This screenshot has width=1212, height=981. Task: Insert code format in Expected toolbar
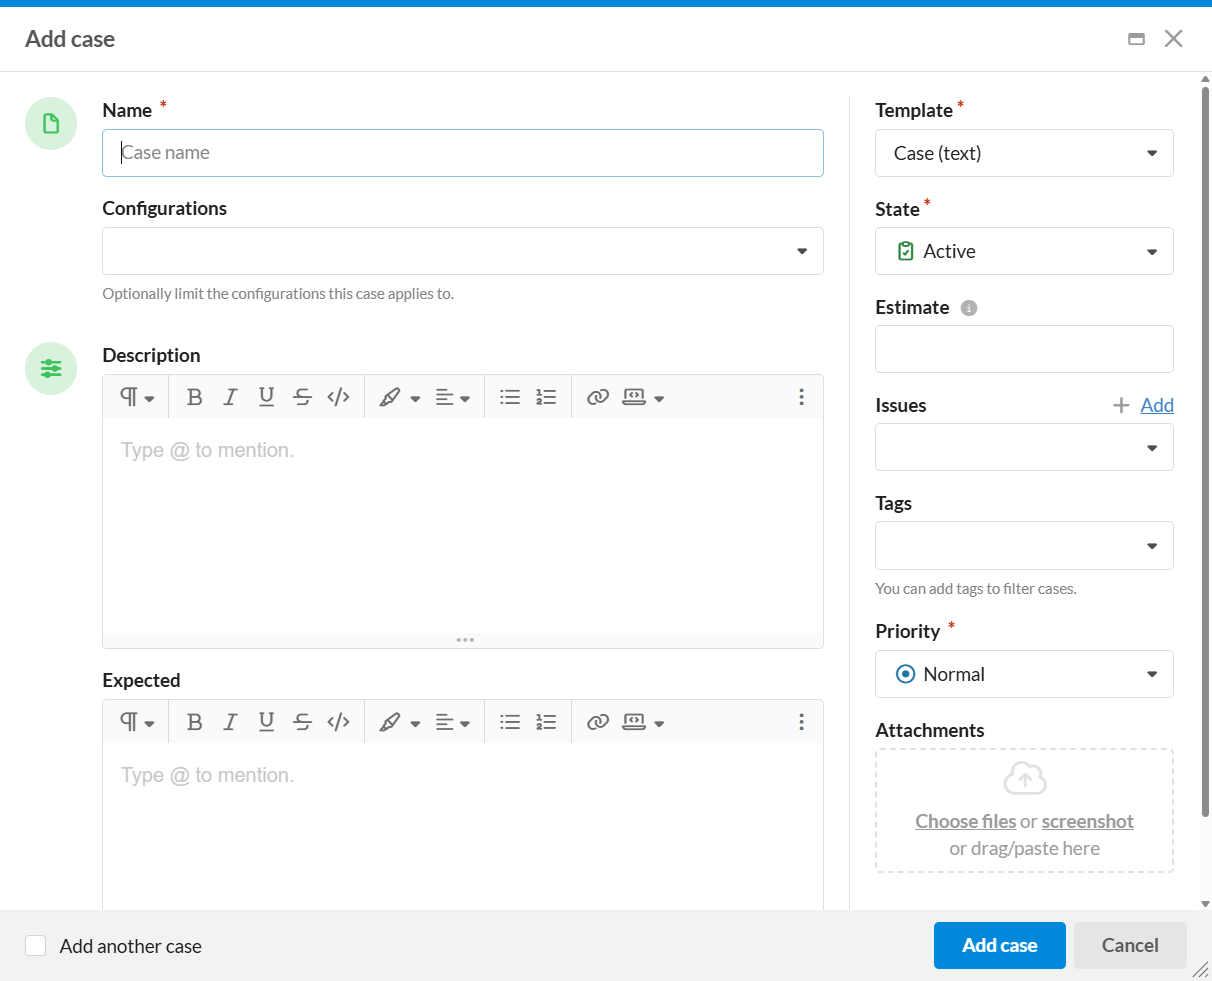338,722
